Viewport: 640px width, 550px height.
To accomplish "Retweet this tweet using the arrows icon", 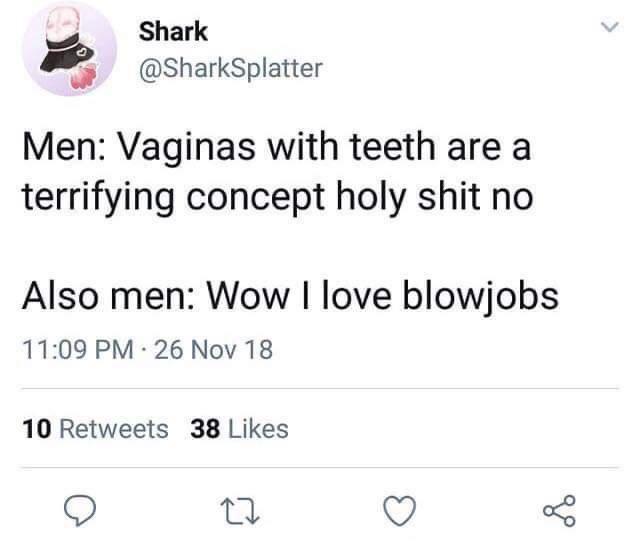I will pos(234,511).
